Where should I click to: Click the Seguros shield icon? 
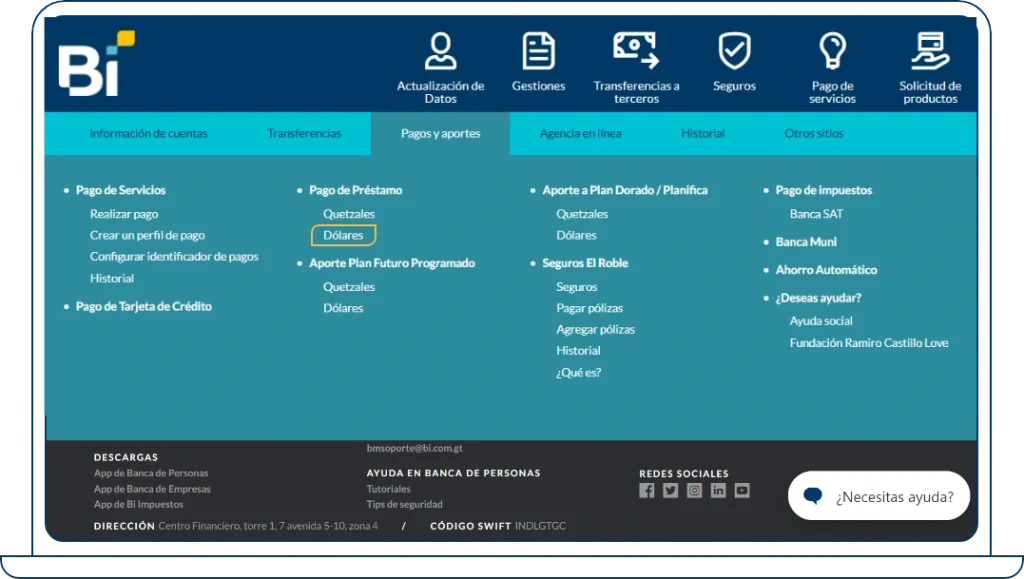click(x=734, y=51)
